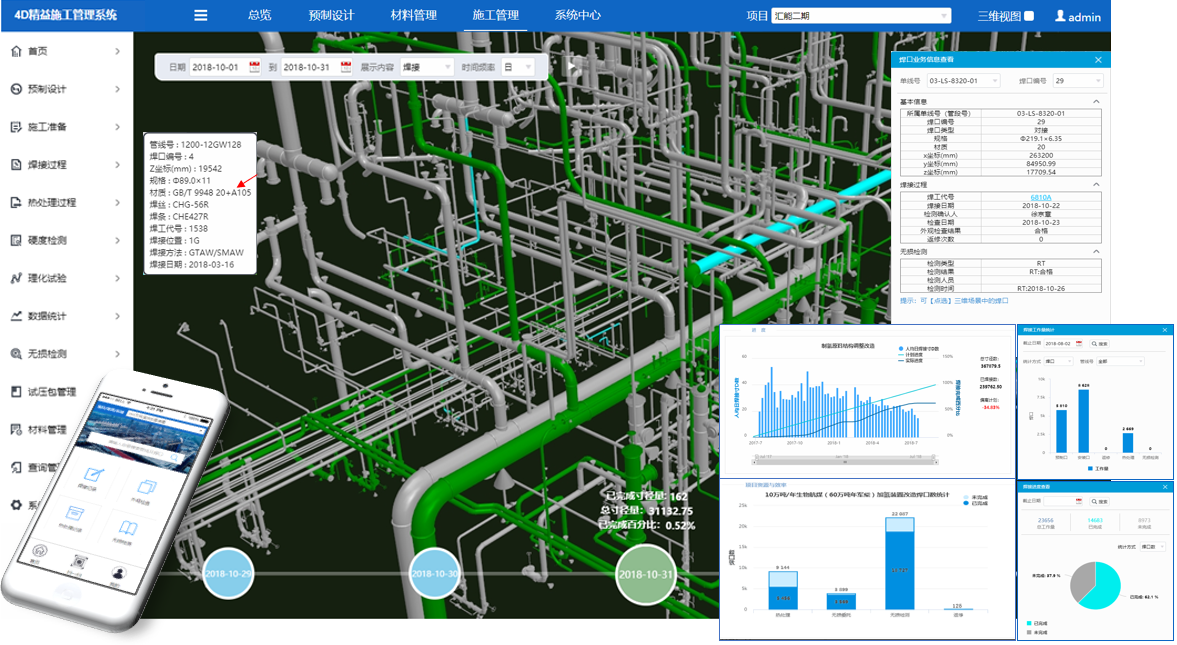The height and width of the screenshot is (645, 1177).
Task: Click the 6810A welder code link
Action: coord(1040,197)
